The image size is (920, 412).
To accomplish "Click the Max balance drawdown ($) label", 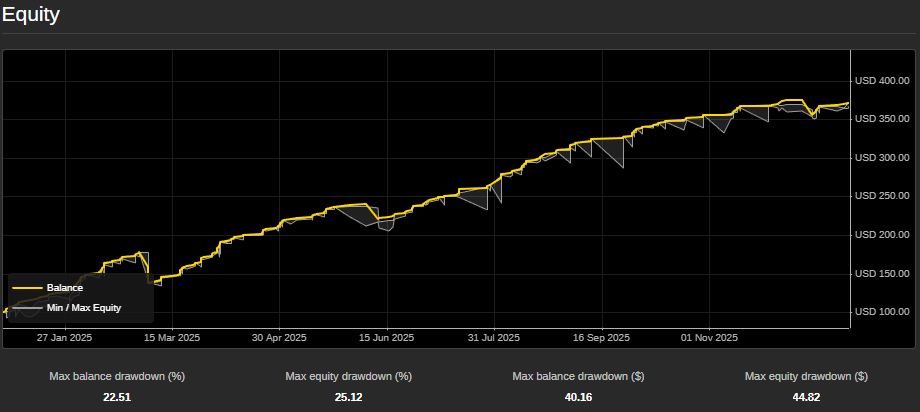I will pyautogui.click(x=577, y=377).
